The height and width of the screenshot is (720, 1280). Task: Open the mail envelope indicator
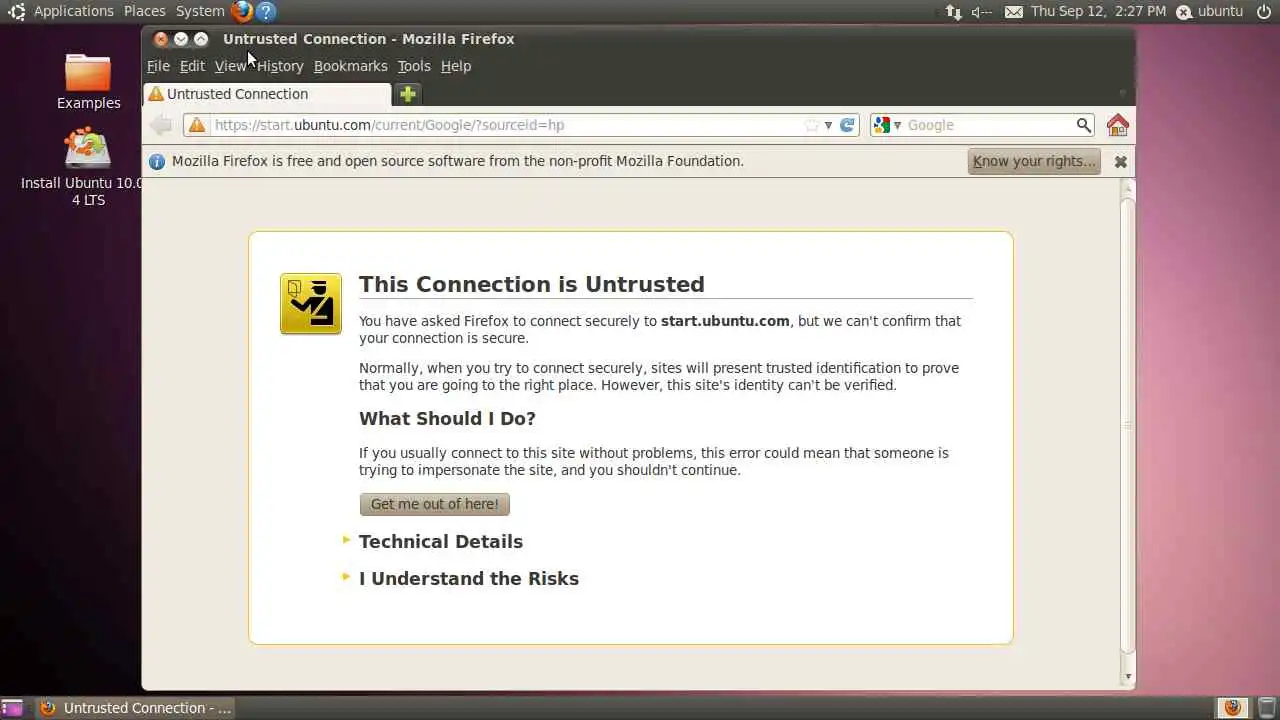click(1013, 12)
